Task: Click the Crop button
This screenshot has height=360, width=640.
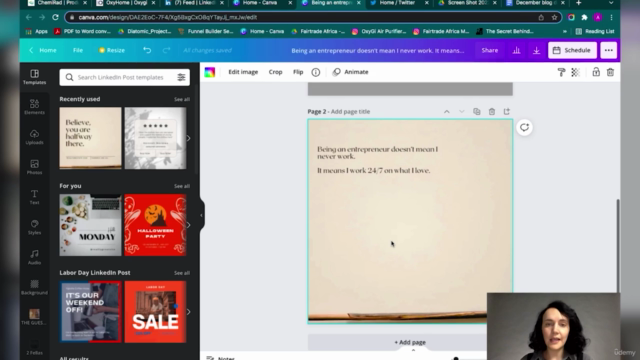Action: 276,72
